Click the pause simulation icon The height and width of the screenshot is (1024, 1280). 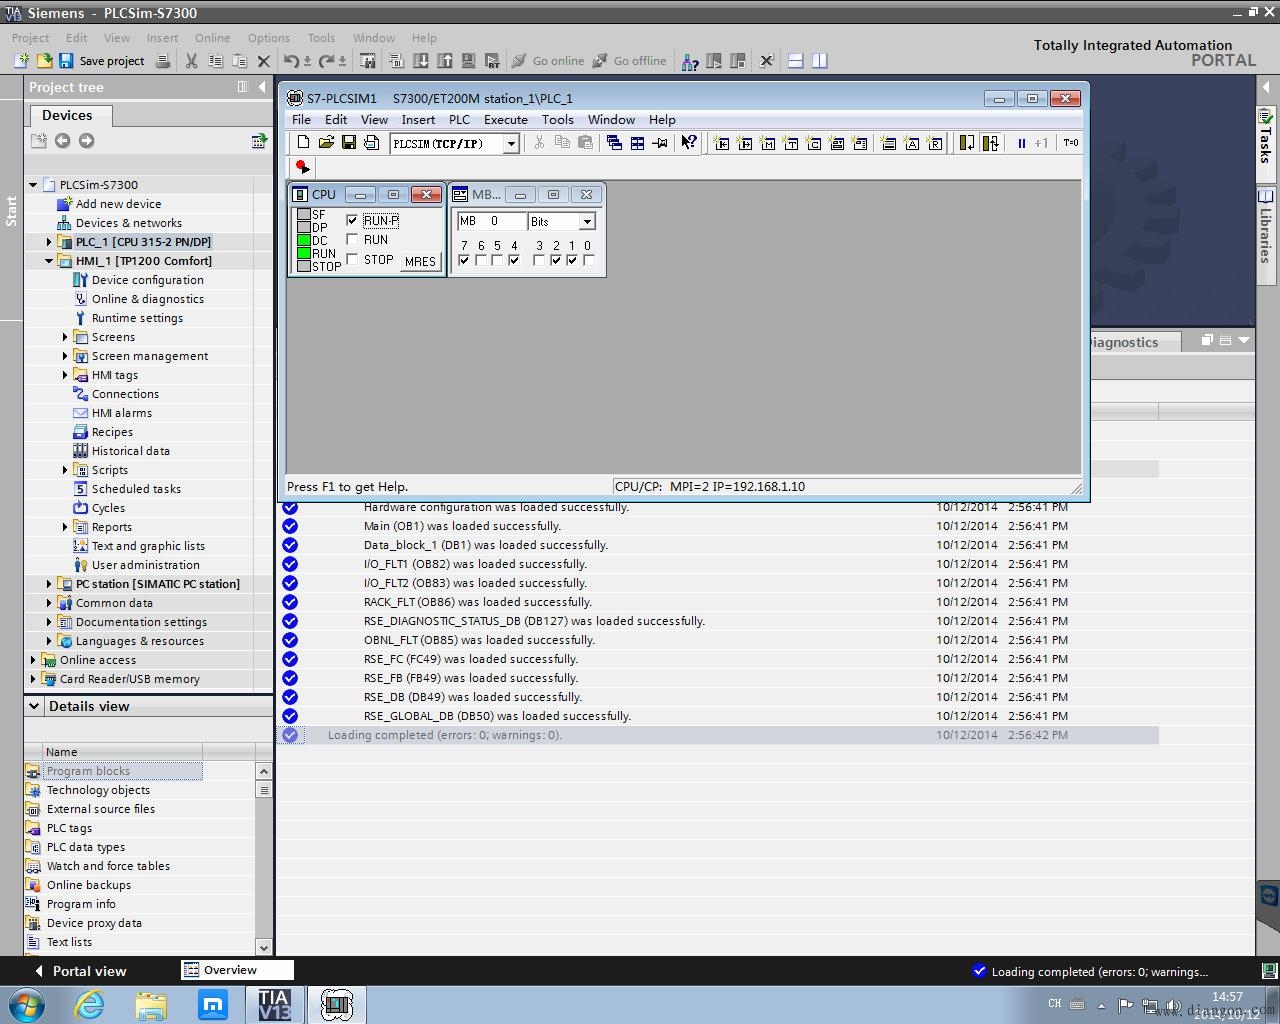[x=1021, y=143]
